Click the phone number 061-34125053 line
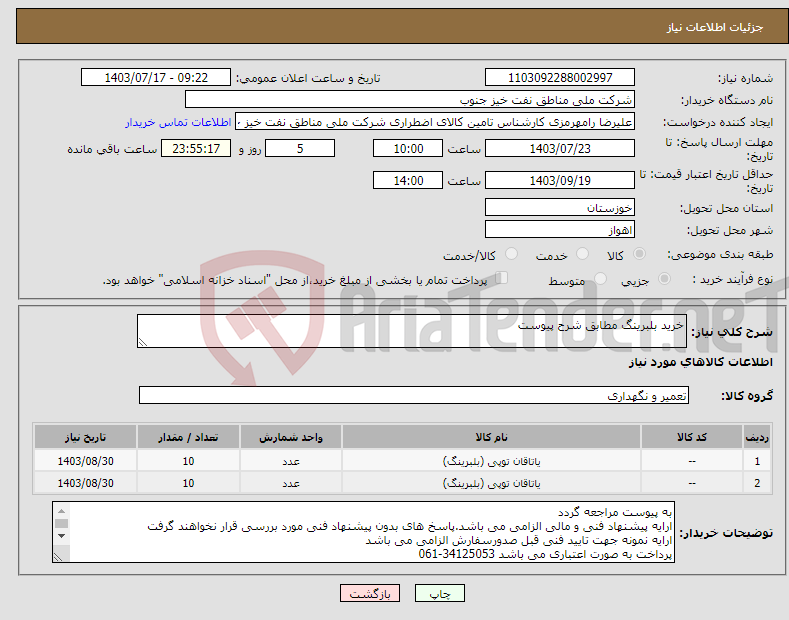This screenshot has height=620, width=789. (x=545, y=554)
